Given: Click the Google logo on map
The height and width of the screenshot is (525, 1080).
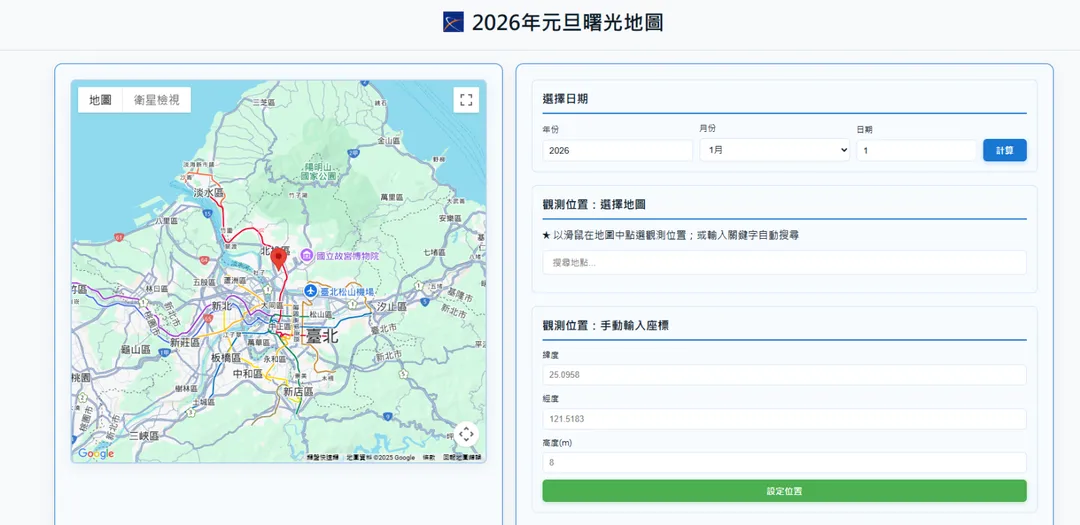Looking at the screenshot, I should tap(96, 453).
